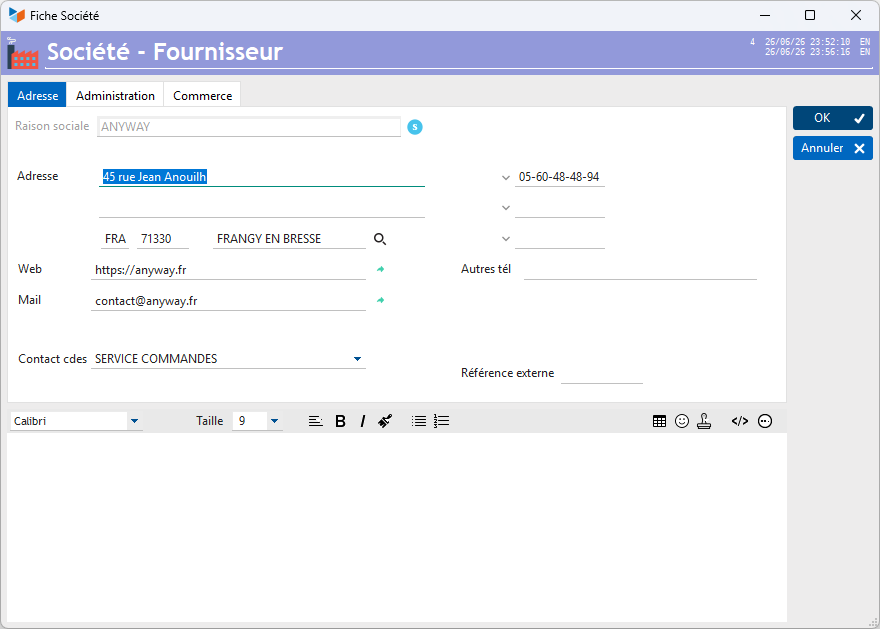Click the stamp icon in editor toolbar
Image resolution: width=880 pixels, height=629 pixels.
[704, 421]
